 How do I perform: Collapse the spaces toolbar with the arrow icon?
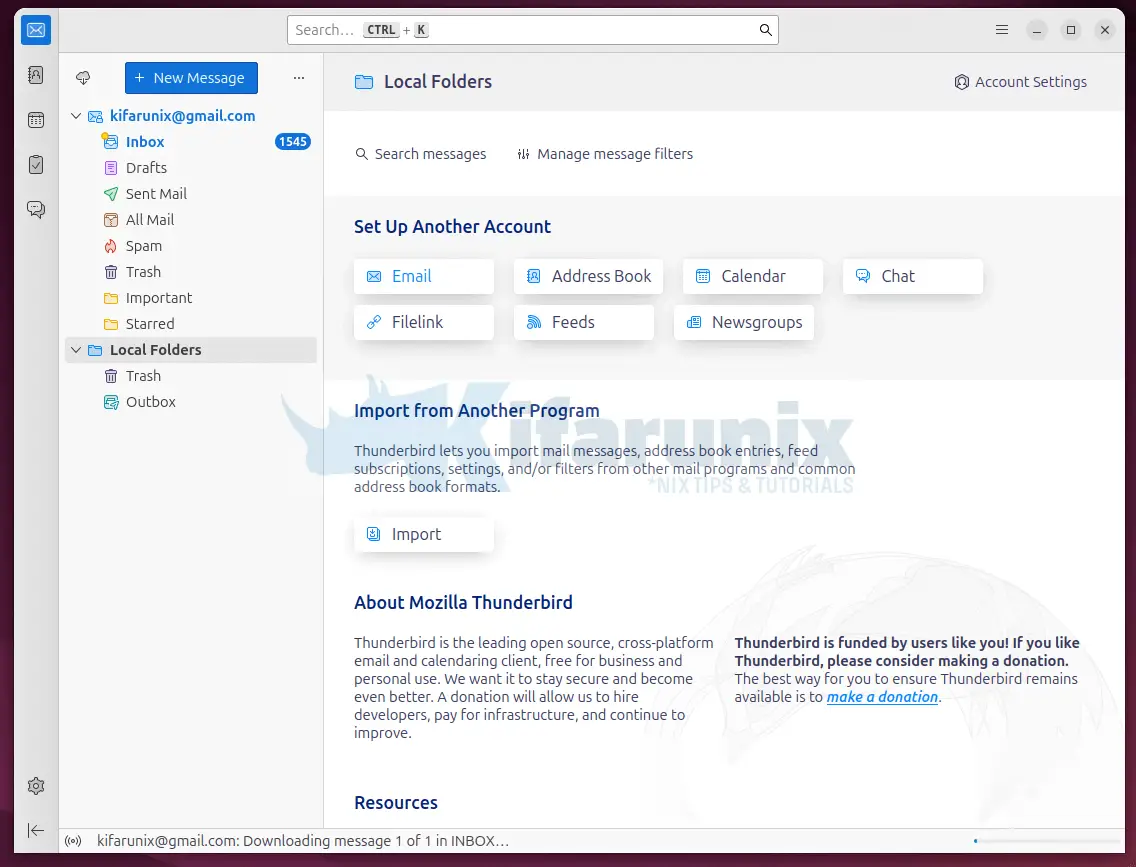[36, 830]
